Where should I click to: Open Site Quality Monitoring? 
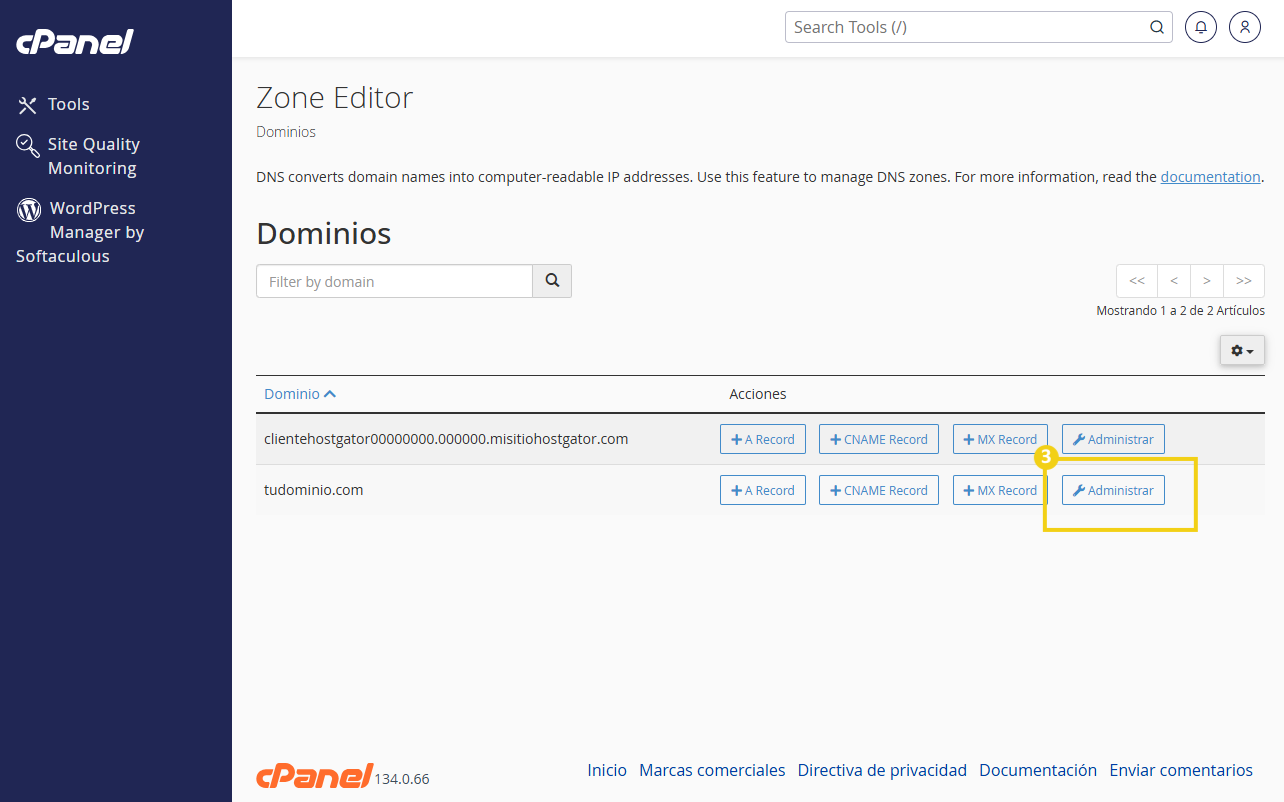(x=80, y=156)
